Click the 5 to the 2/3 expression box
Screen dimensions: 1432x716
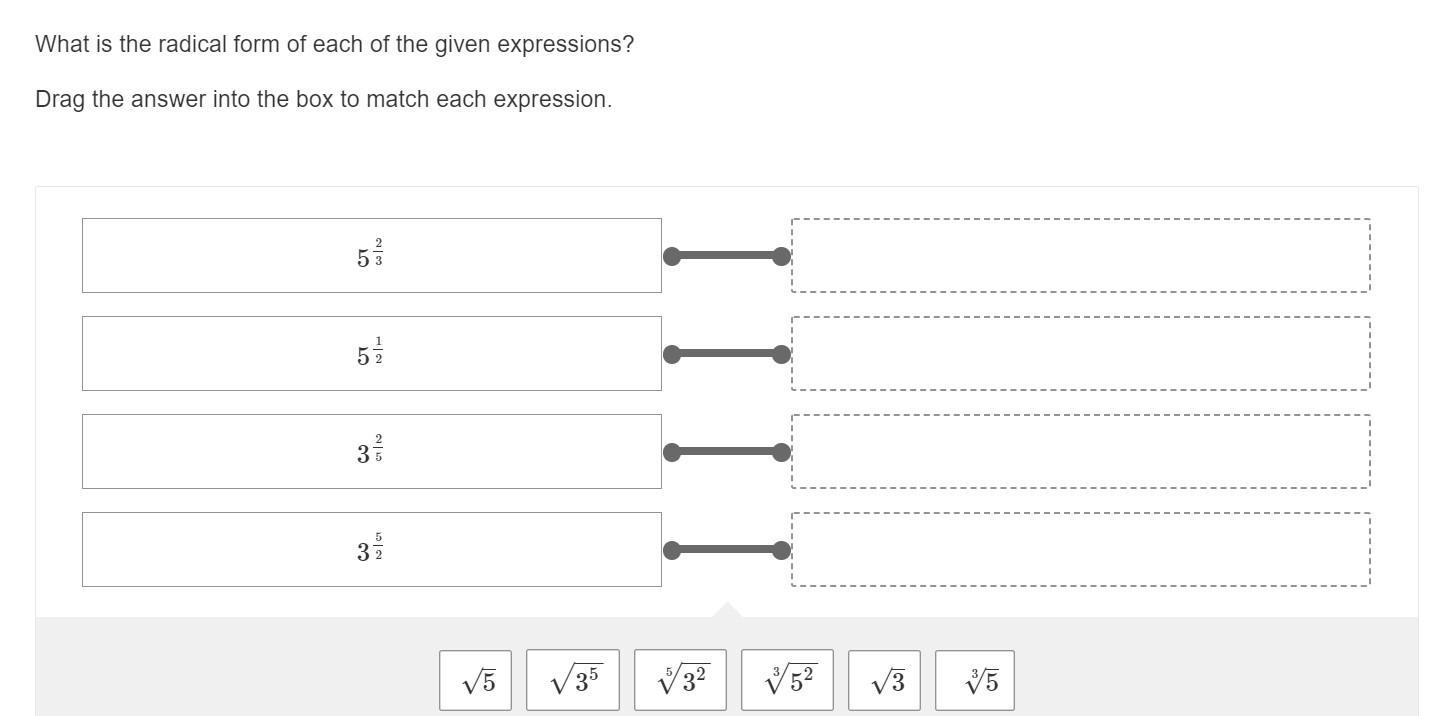pyautogui.click(x=371, y=256)
